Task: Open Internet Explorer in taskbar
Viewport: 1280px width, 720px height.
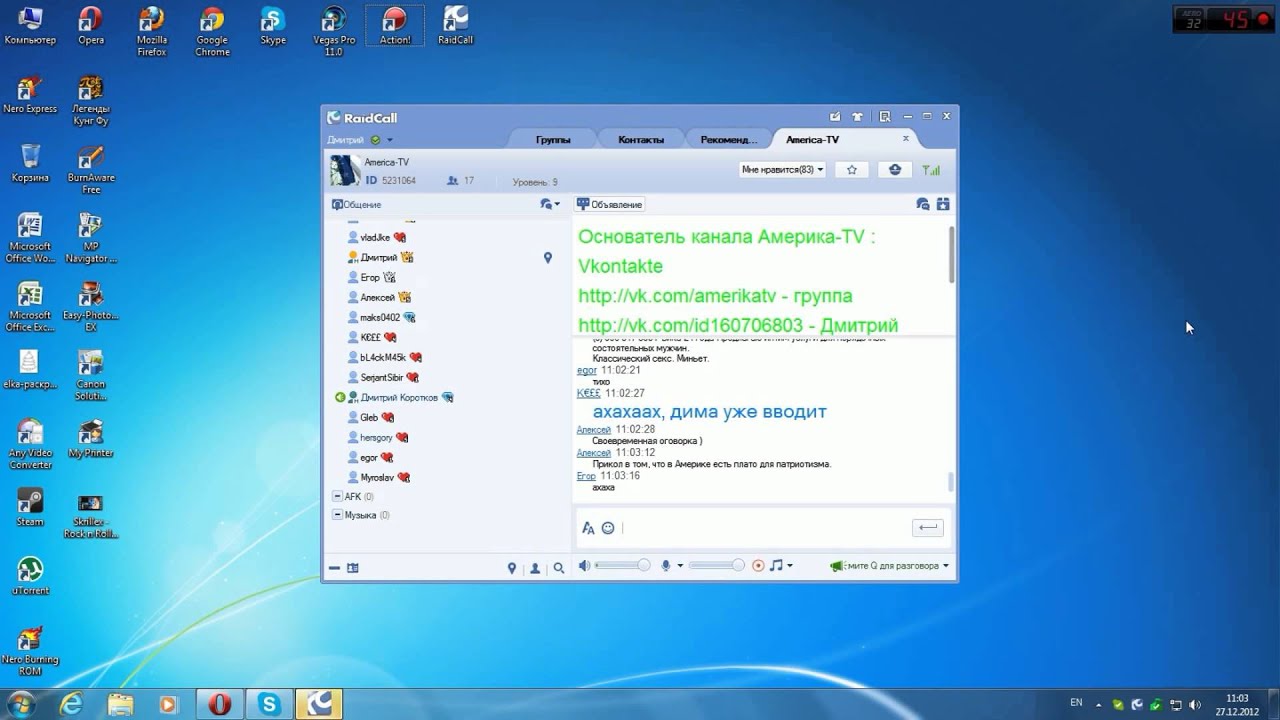Action: coord(71,704)
